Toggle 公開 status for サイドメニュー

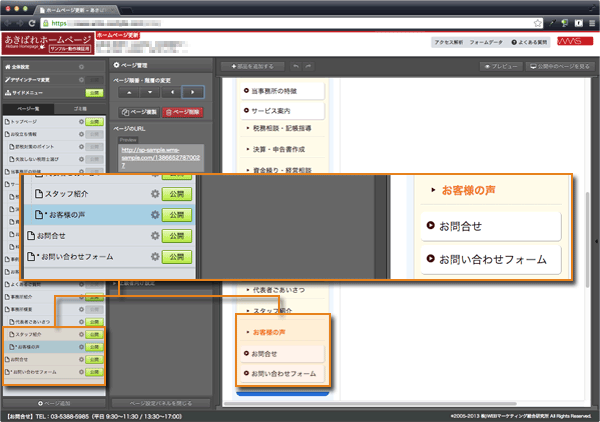(93, 92)
